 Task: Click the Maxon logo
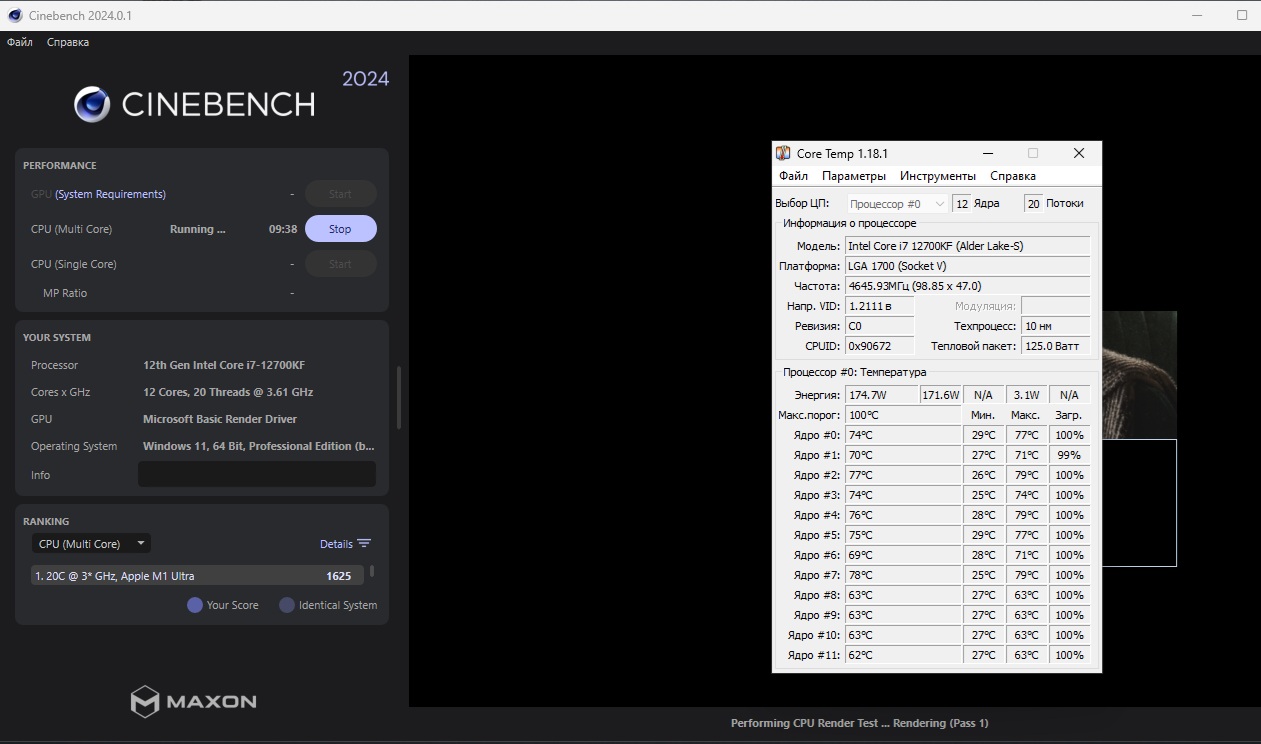click(x=194, y=701)
